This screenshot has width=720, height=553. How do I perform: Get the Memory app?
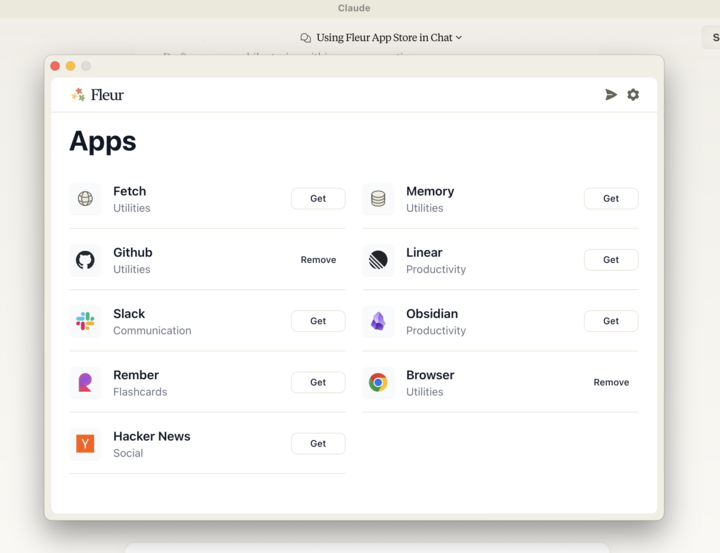611,198
